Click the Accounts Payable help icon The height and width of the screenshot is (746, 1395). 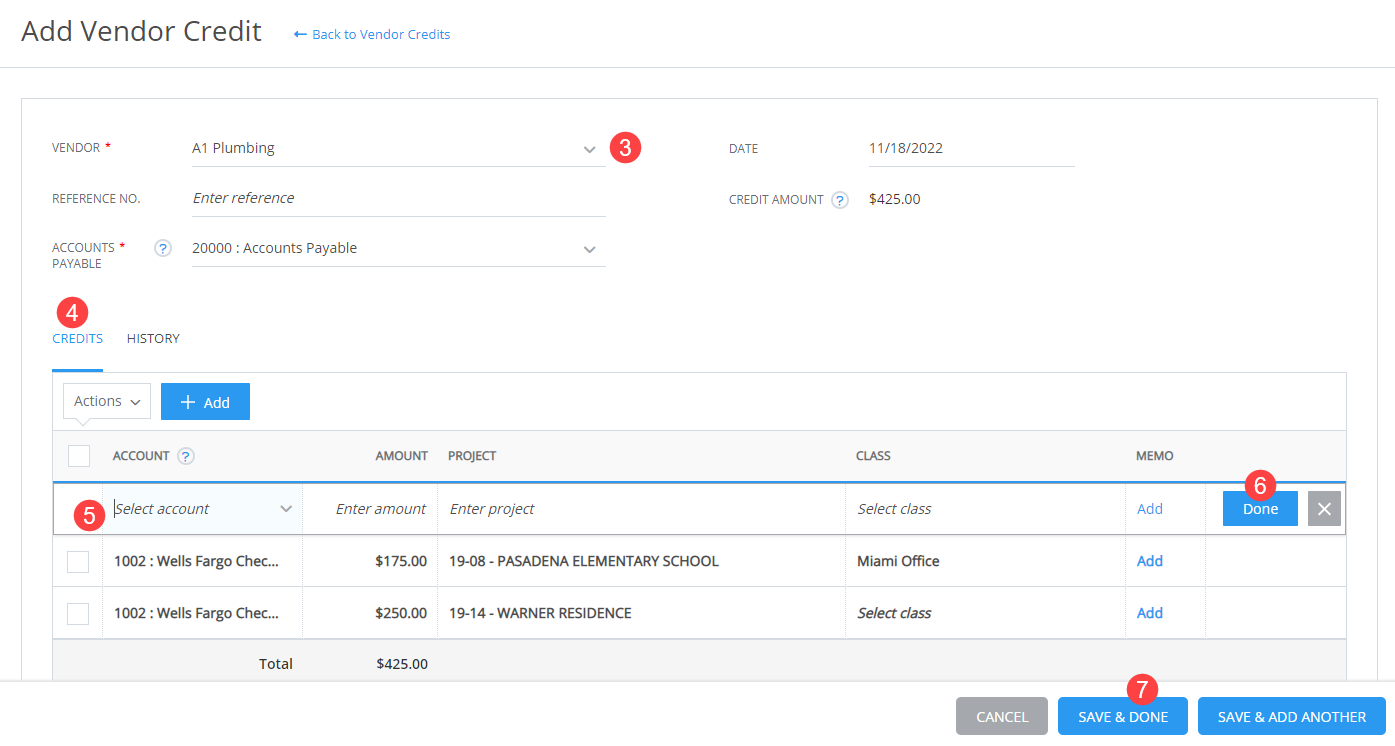point(163,248)
